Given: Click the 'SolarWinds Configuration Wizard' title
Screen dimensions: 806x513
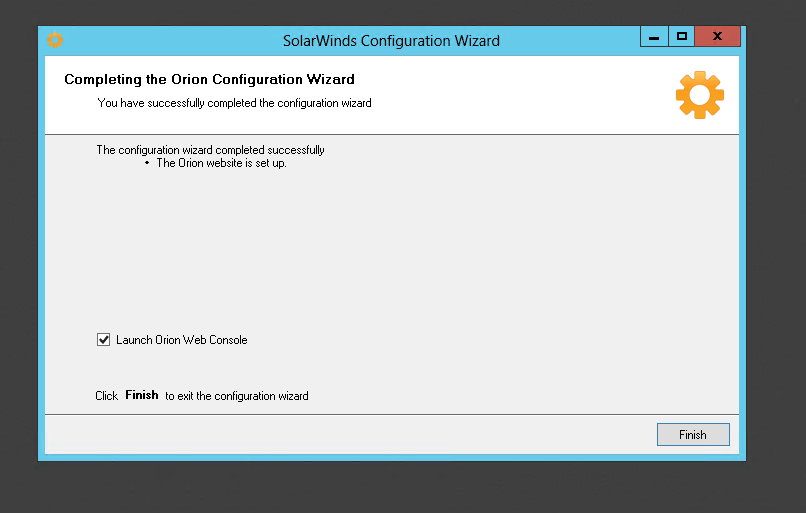Looking at the screenshot, I should [391, 41].
